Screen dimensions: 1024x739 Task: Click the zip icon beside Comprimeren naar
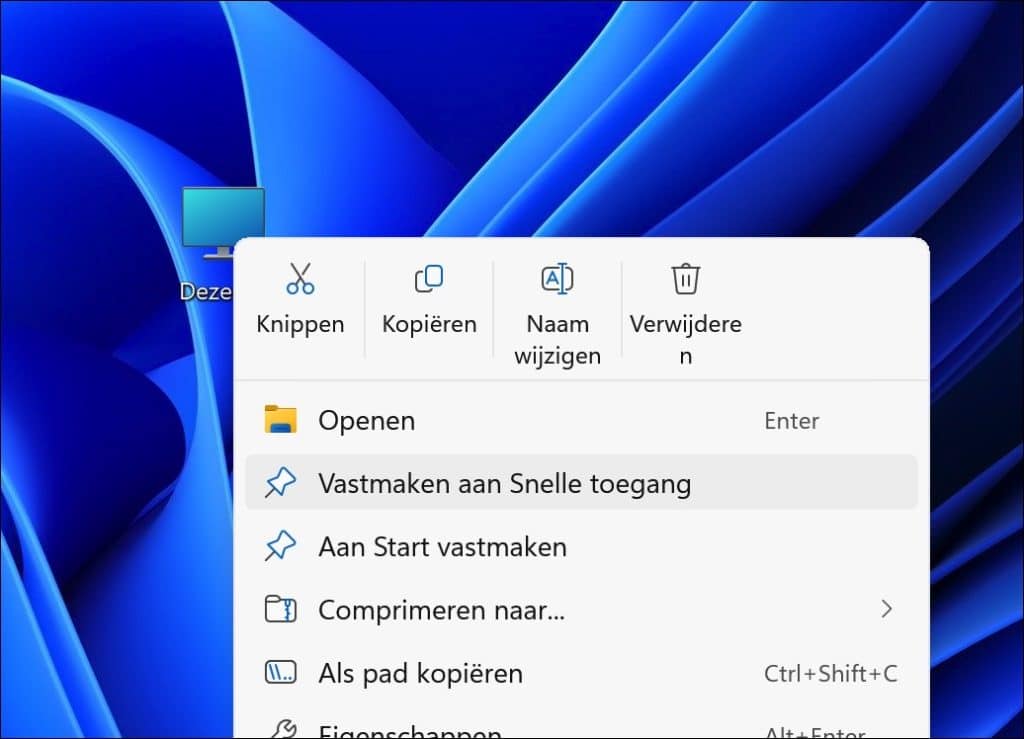point(283,609)
